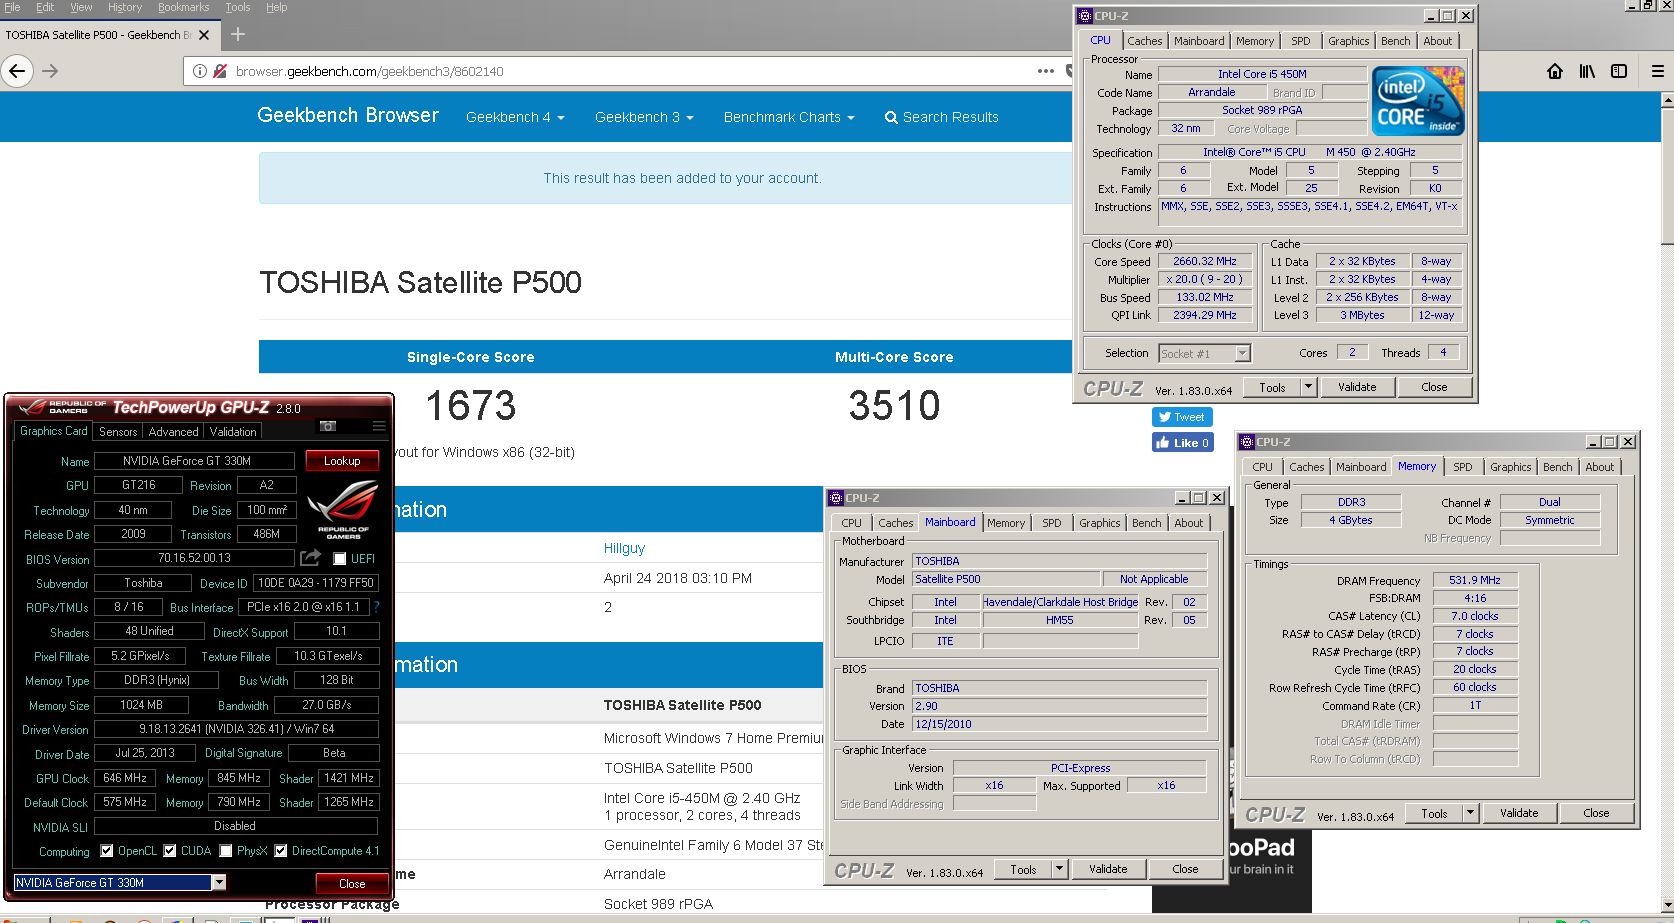1674x923 pixels.
Task: Expand the Benchmark Charts dropdown menu
Action: point(789,117)
